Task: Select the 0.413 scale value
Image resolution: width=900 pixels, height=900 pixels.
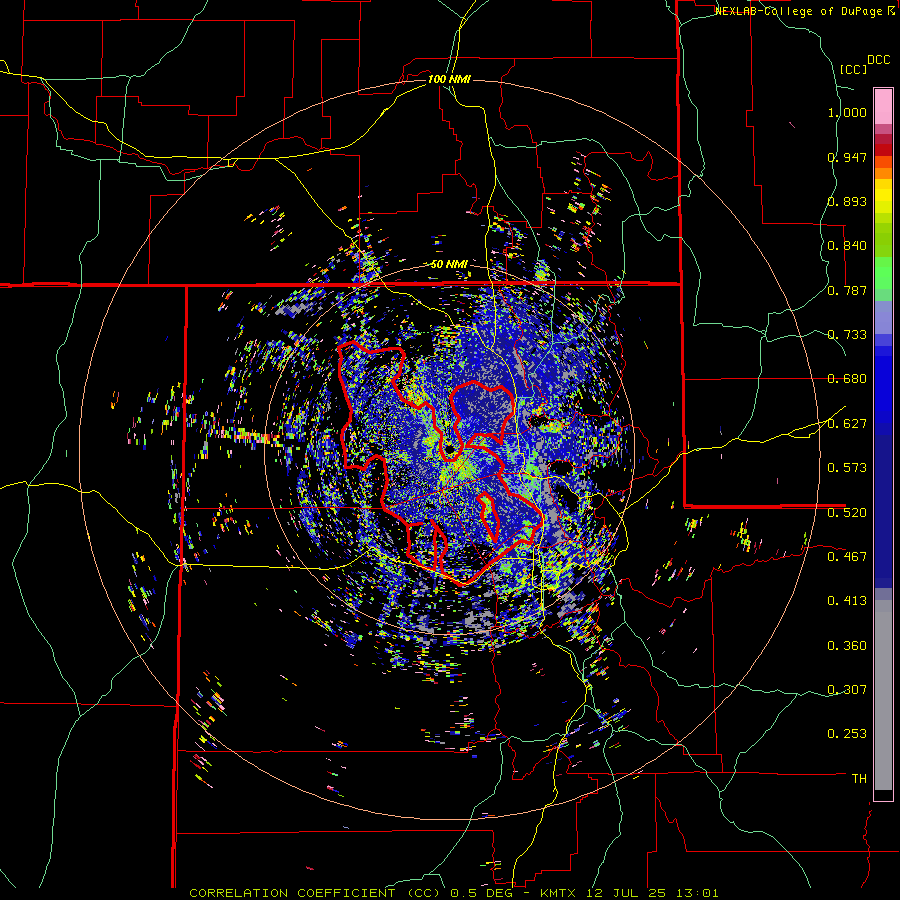Action: click(x=847, y=601)
